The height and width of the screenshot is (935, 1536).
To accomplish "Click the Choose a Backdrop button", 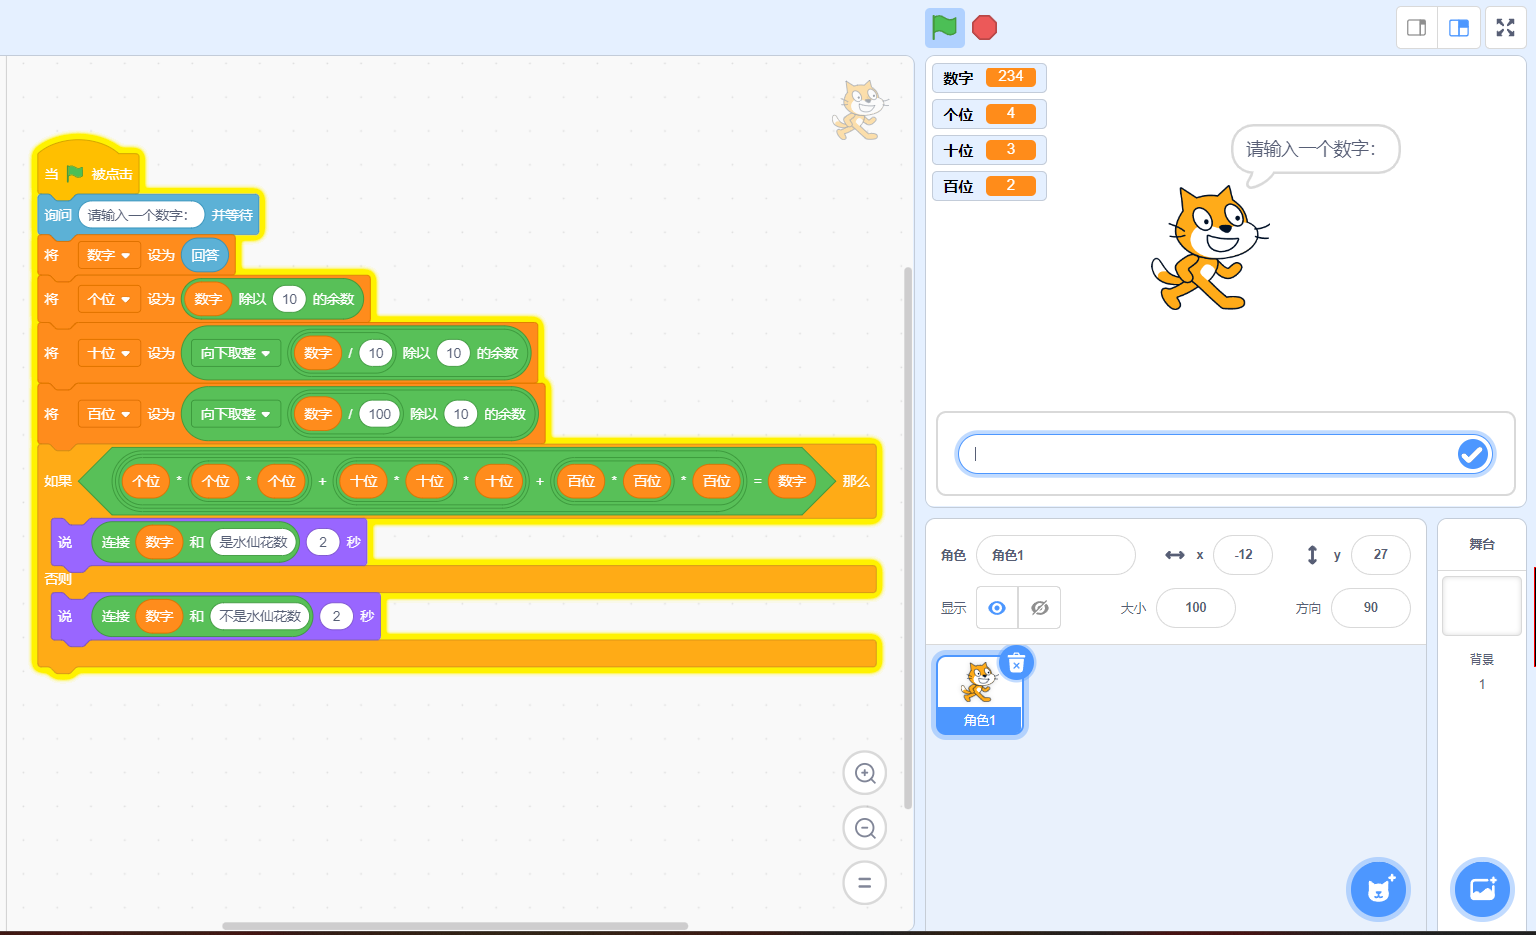I will pos(1482,888).
